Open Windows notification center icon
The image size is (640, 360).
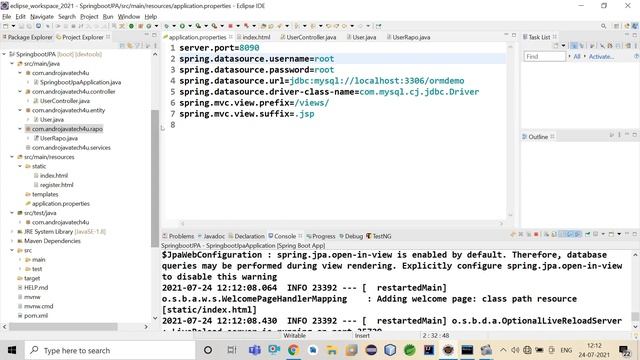[624, 351]
